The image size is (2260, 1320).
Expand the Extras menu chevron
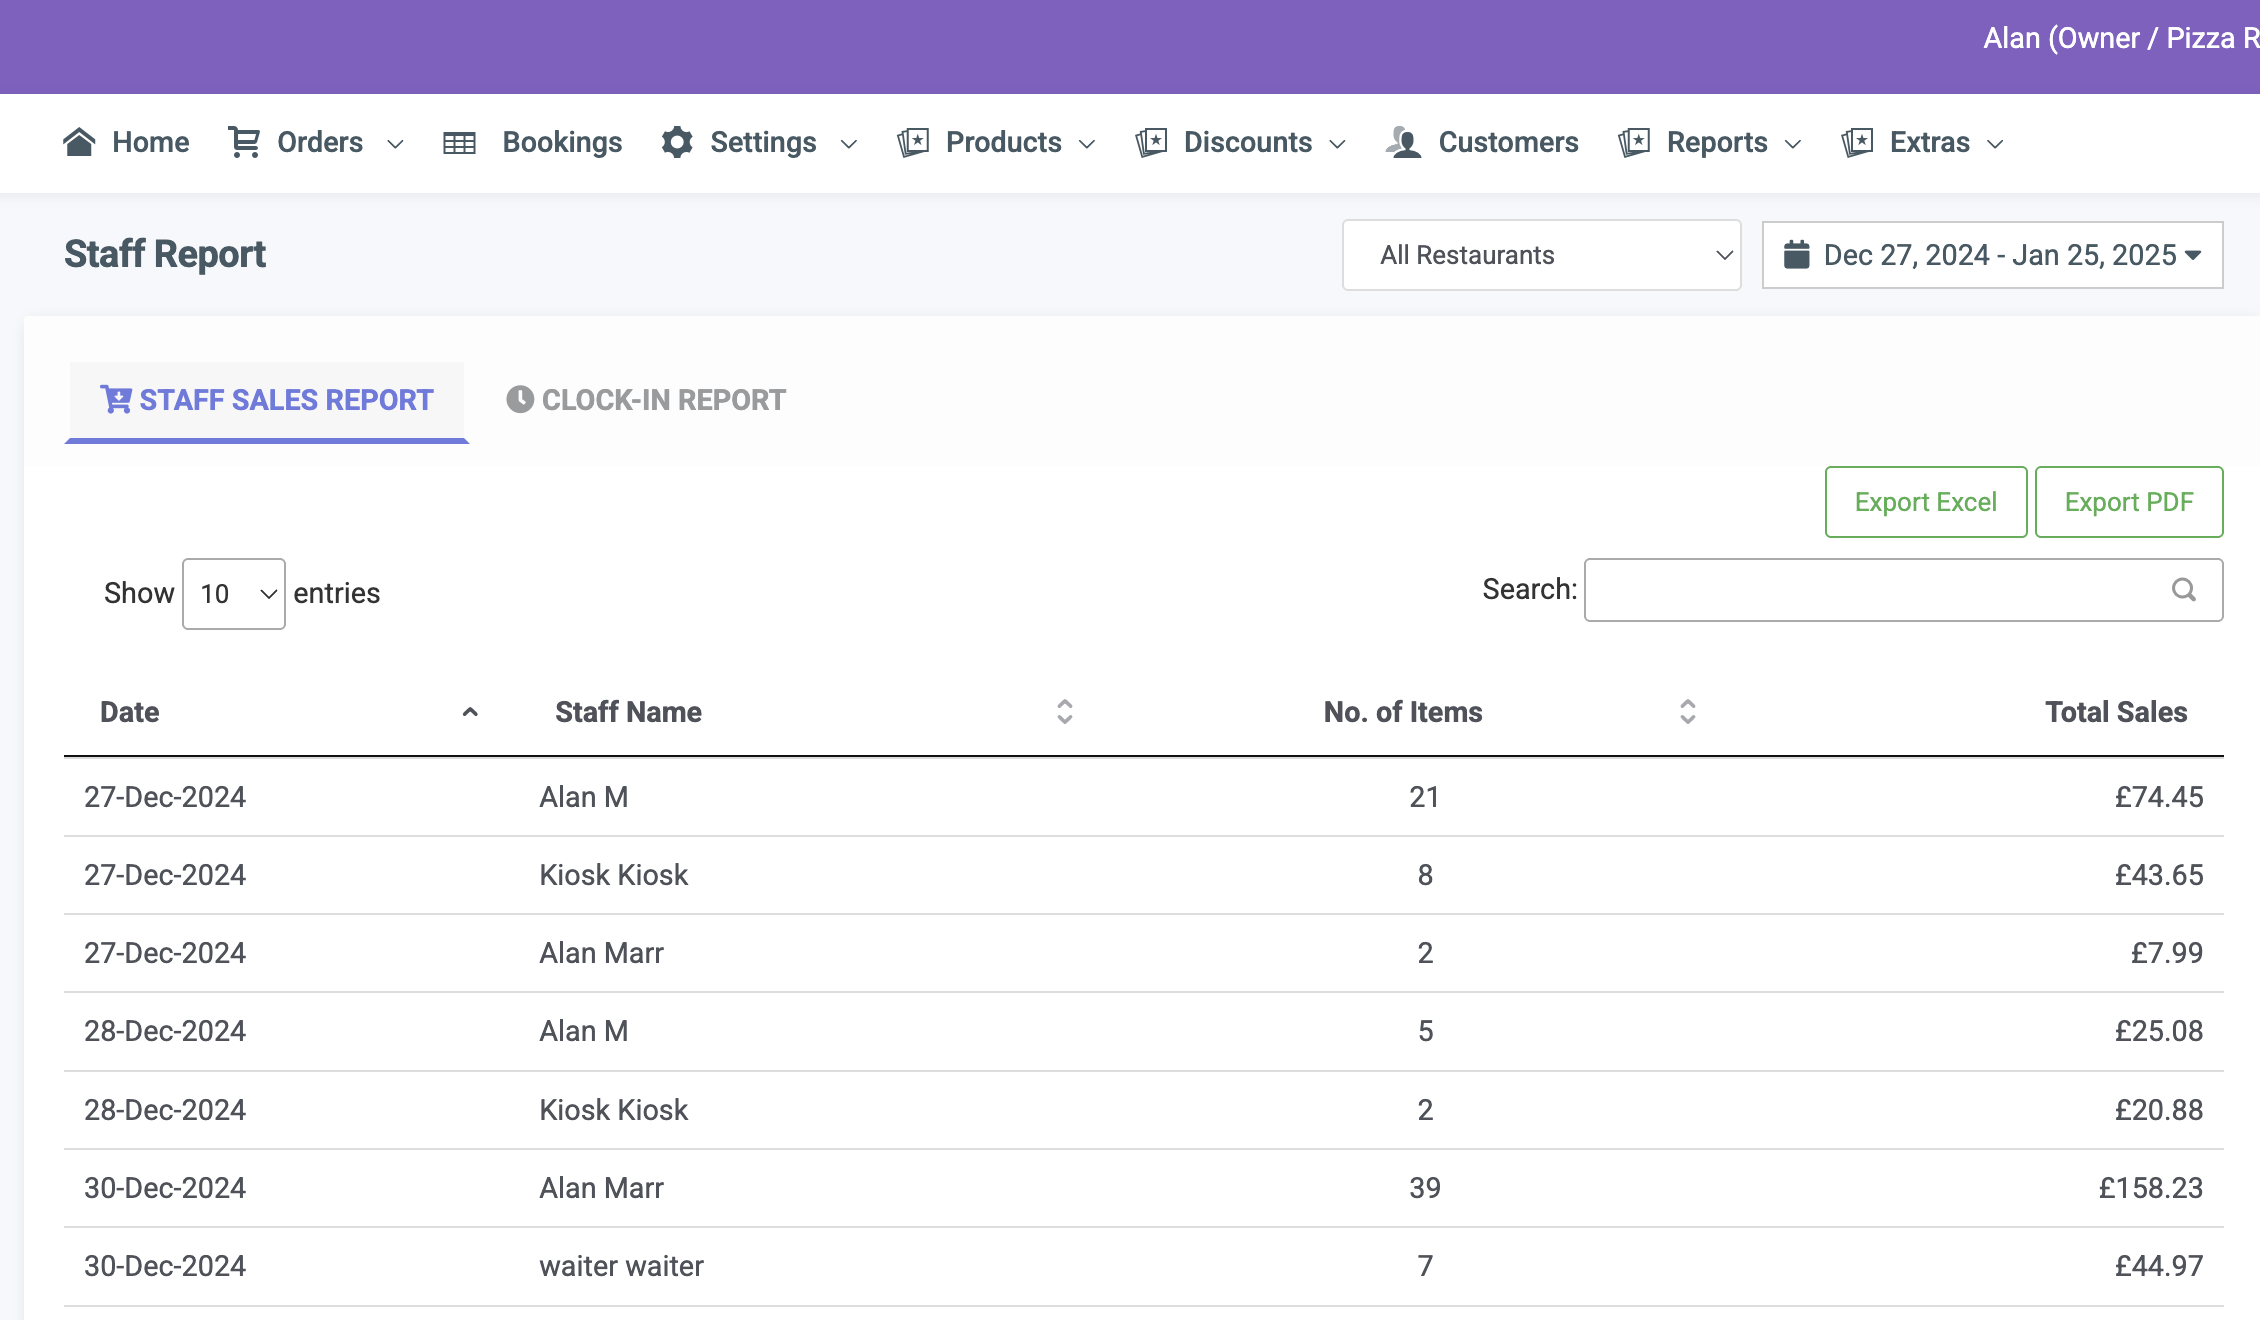(1995, 144)
